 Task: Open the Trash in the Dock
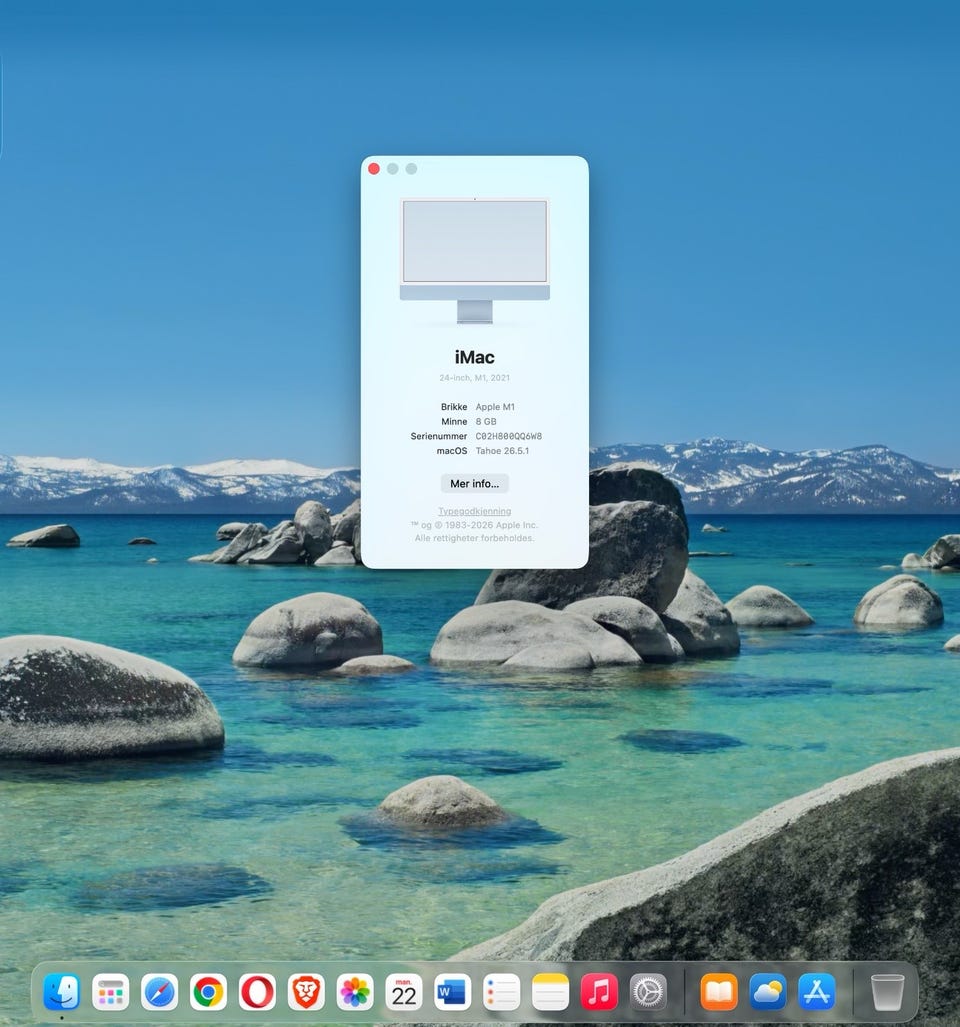887,992
